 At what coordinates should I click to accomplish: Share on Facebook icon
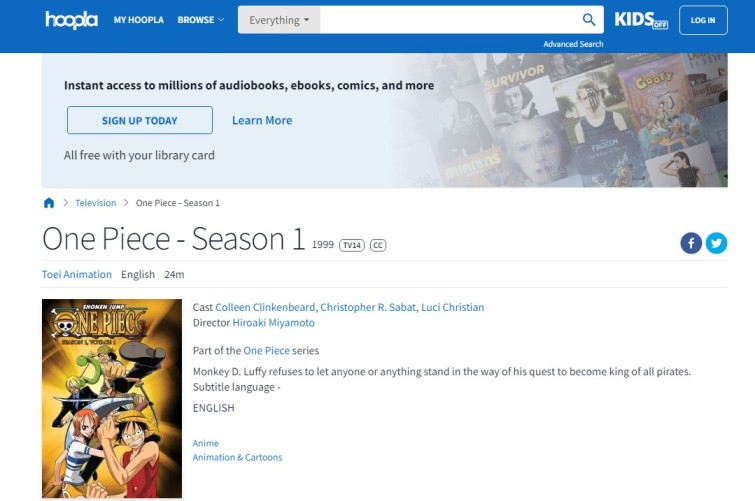click(x=691, y=243)
